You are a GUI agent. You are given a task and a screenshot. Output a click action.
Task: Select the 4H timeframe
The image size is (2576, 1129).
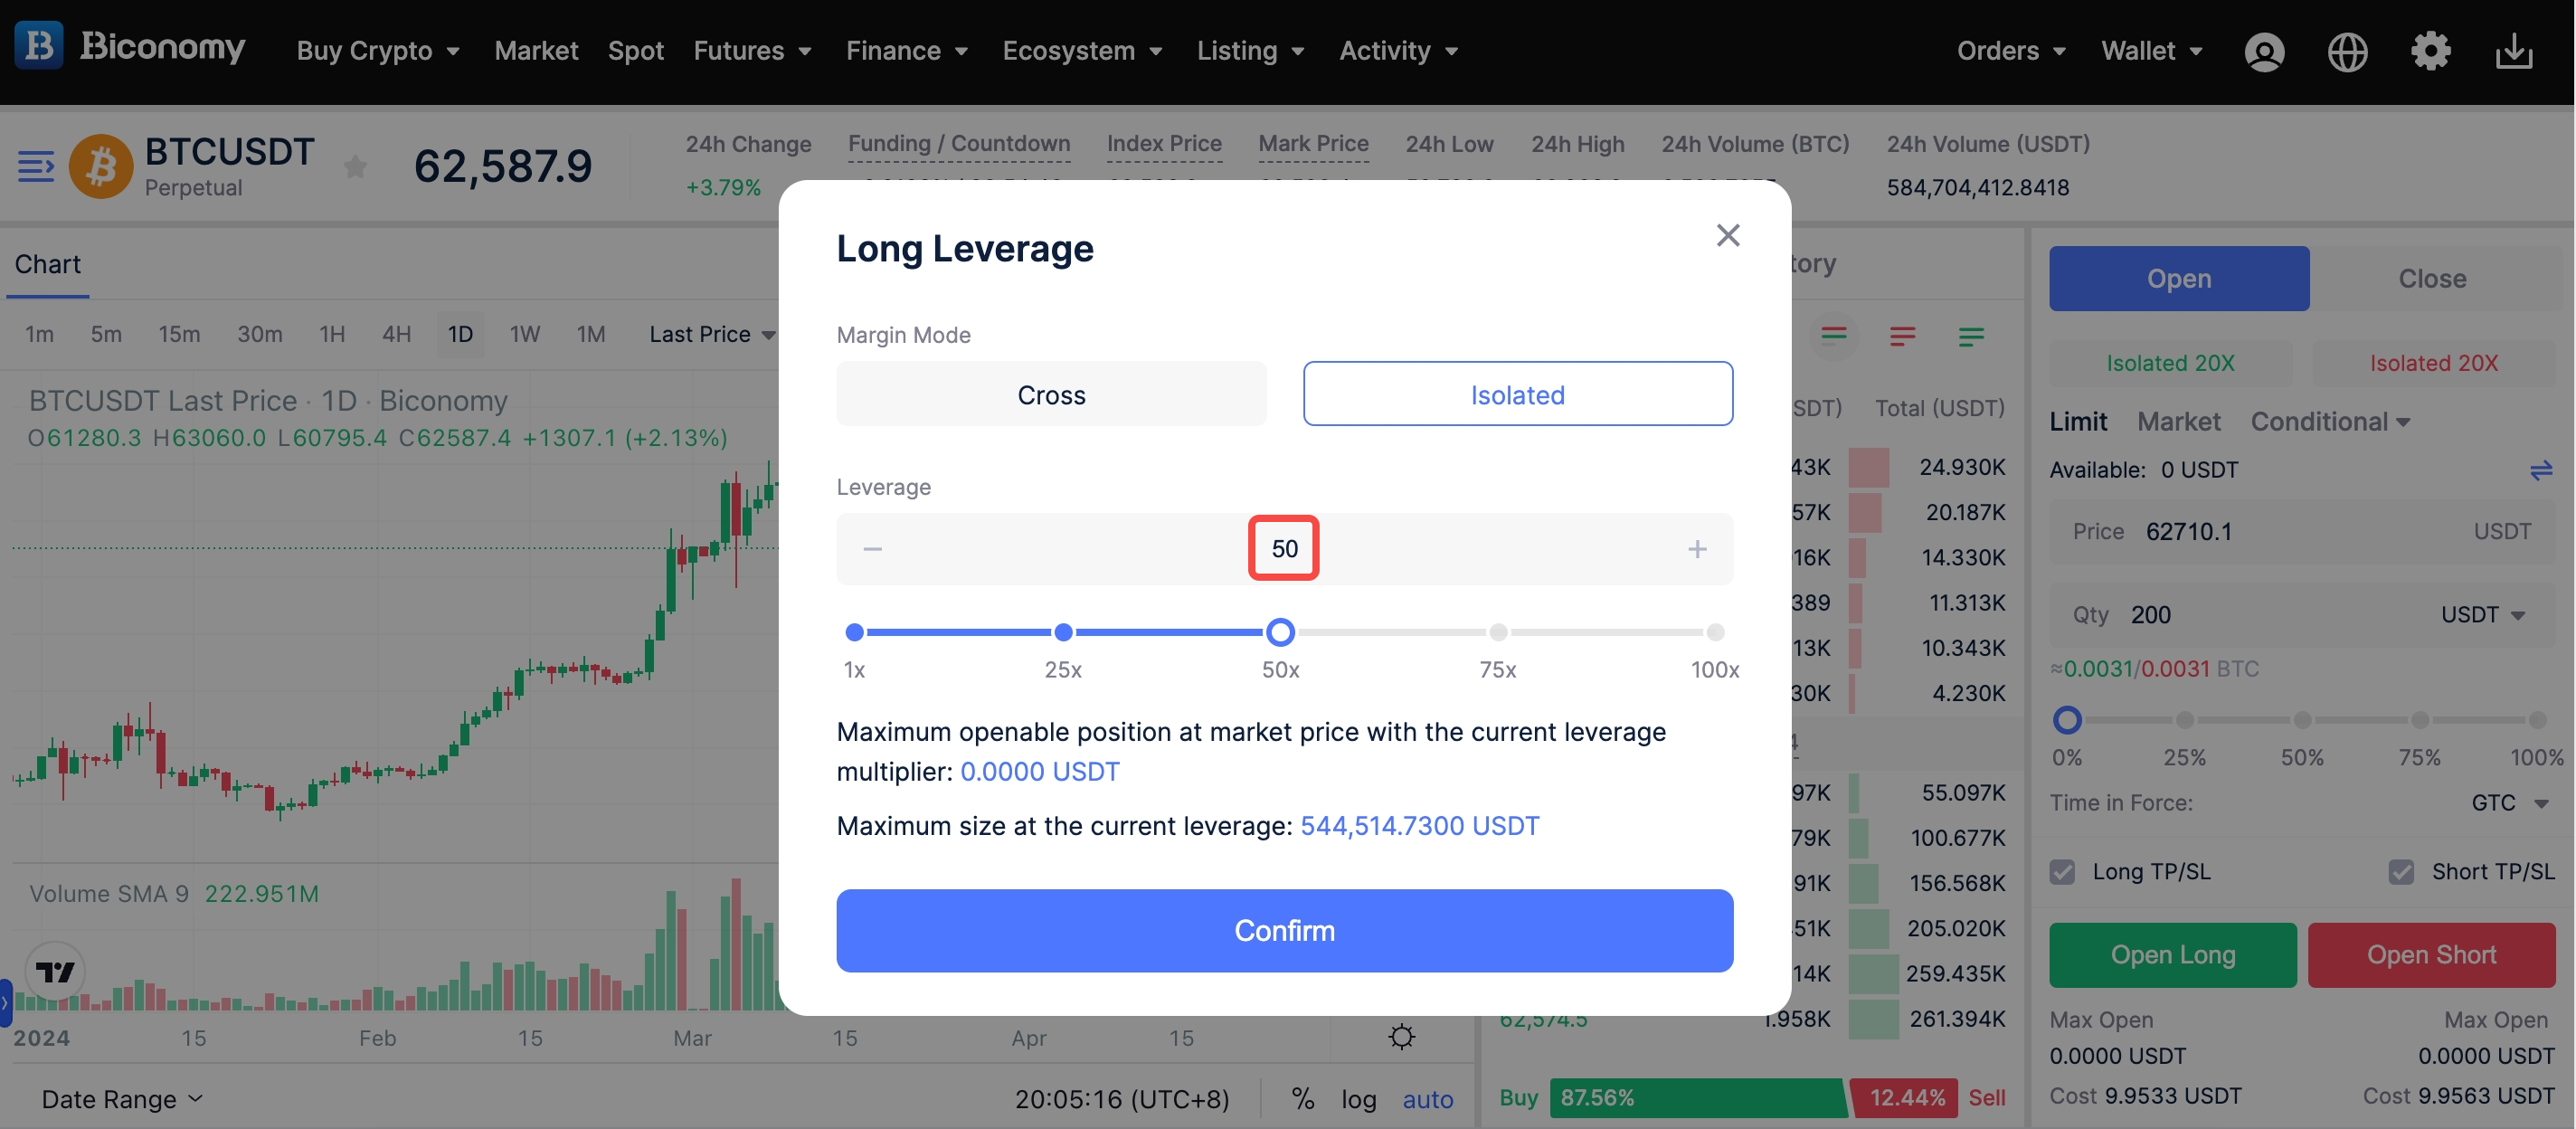396,334
